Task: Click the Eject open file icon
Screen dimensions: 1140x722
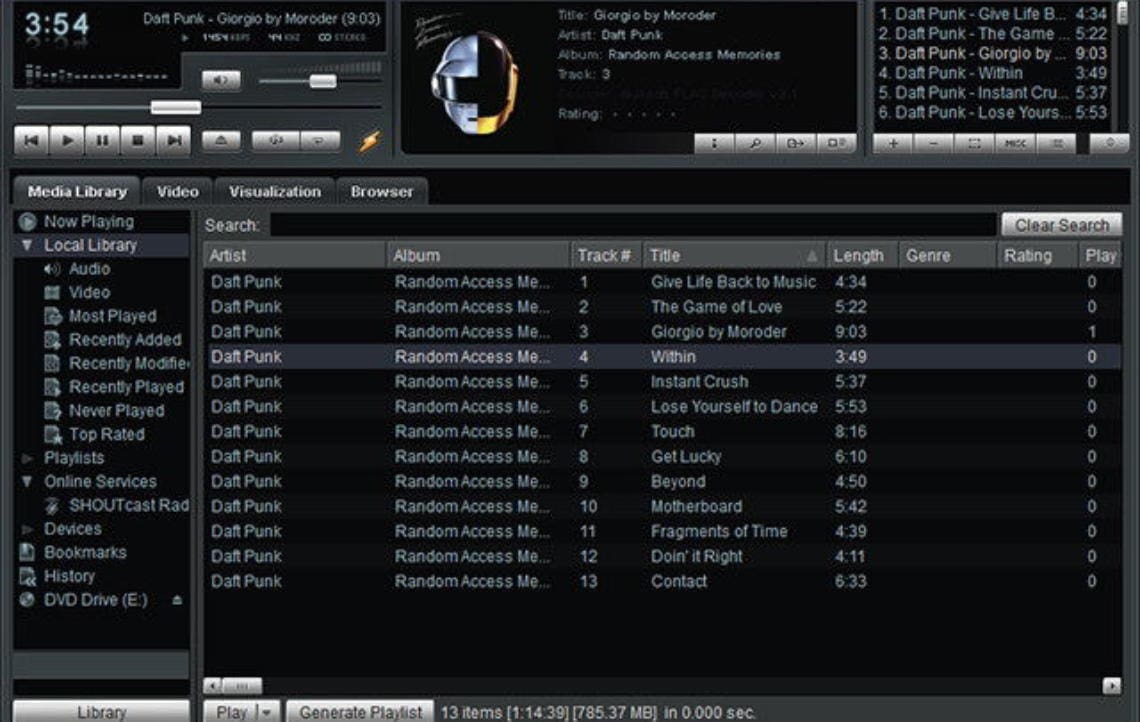Action: click(221, 141)
